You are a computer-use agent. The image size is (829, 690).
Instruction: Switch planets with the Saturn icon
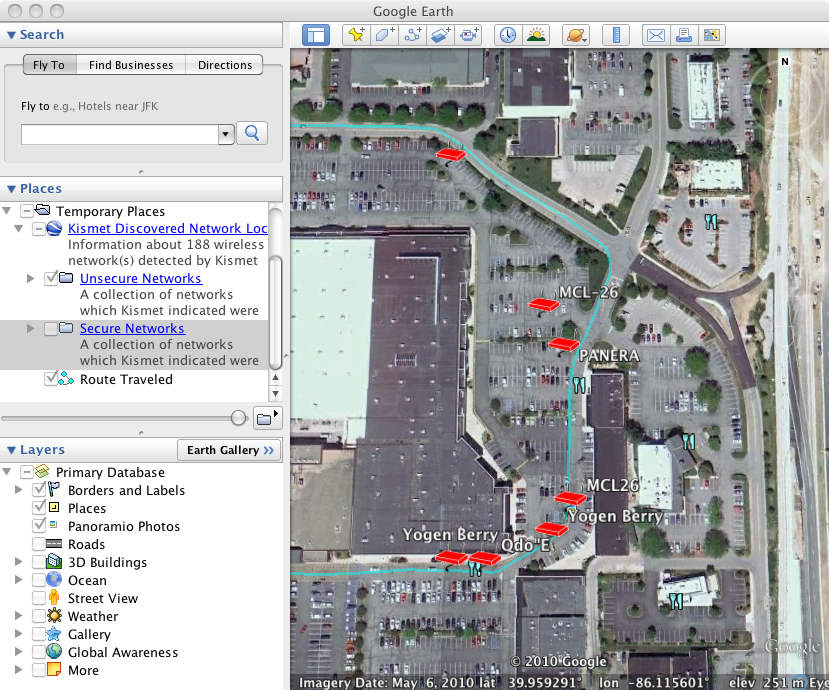coord(576,35)
